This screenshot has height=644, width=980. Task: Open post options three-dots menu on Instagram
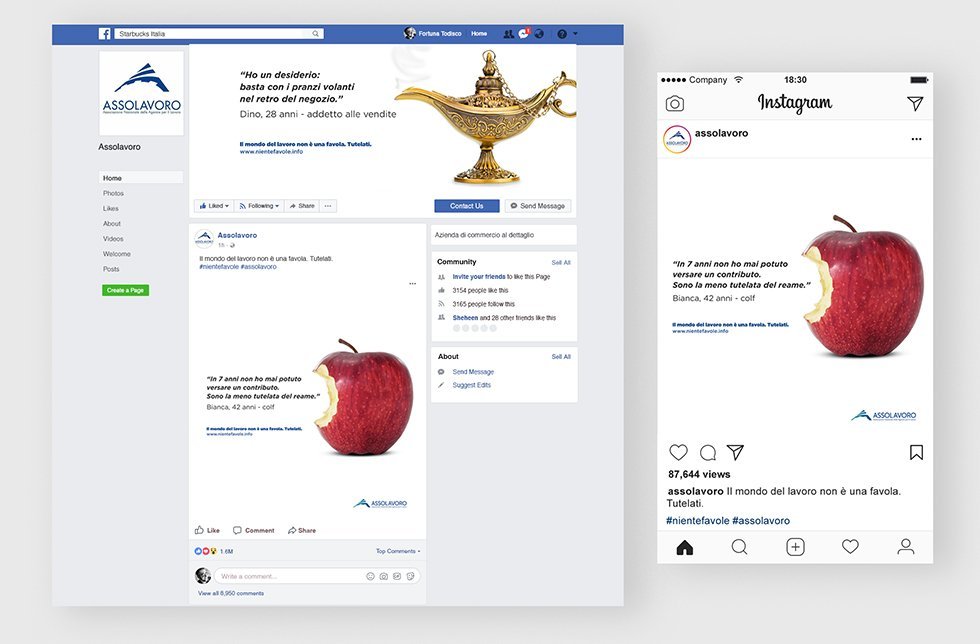(916, 139)
